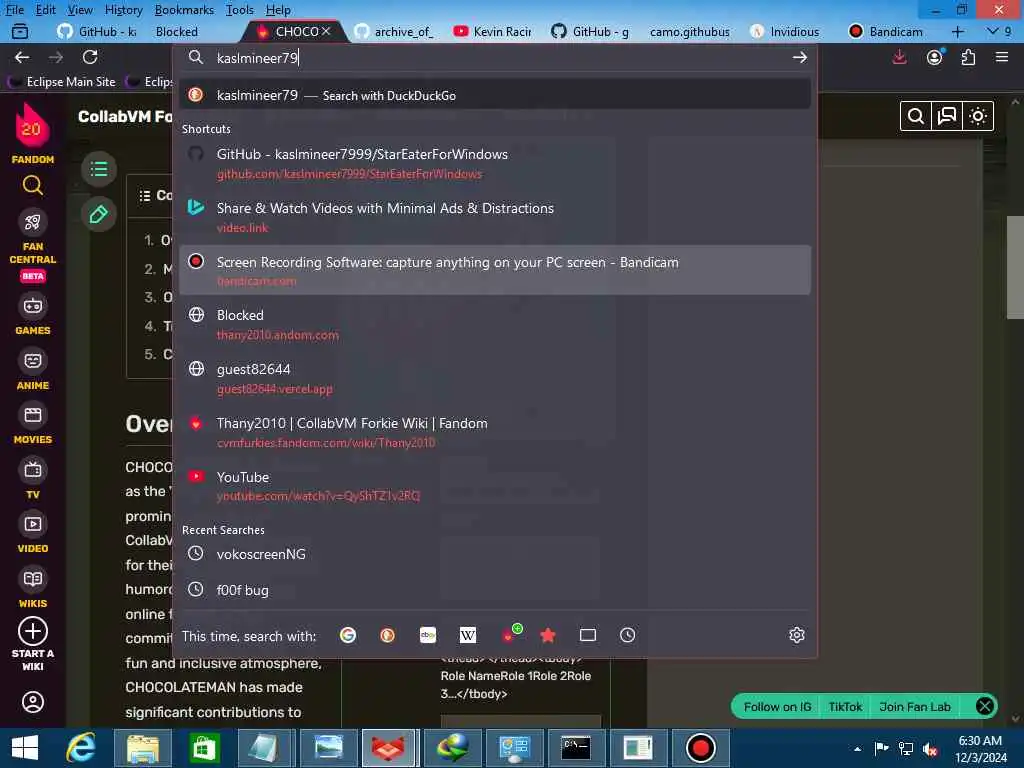
Task: Open Games in Fandom sidebar
Action: [33, 315]
